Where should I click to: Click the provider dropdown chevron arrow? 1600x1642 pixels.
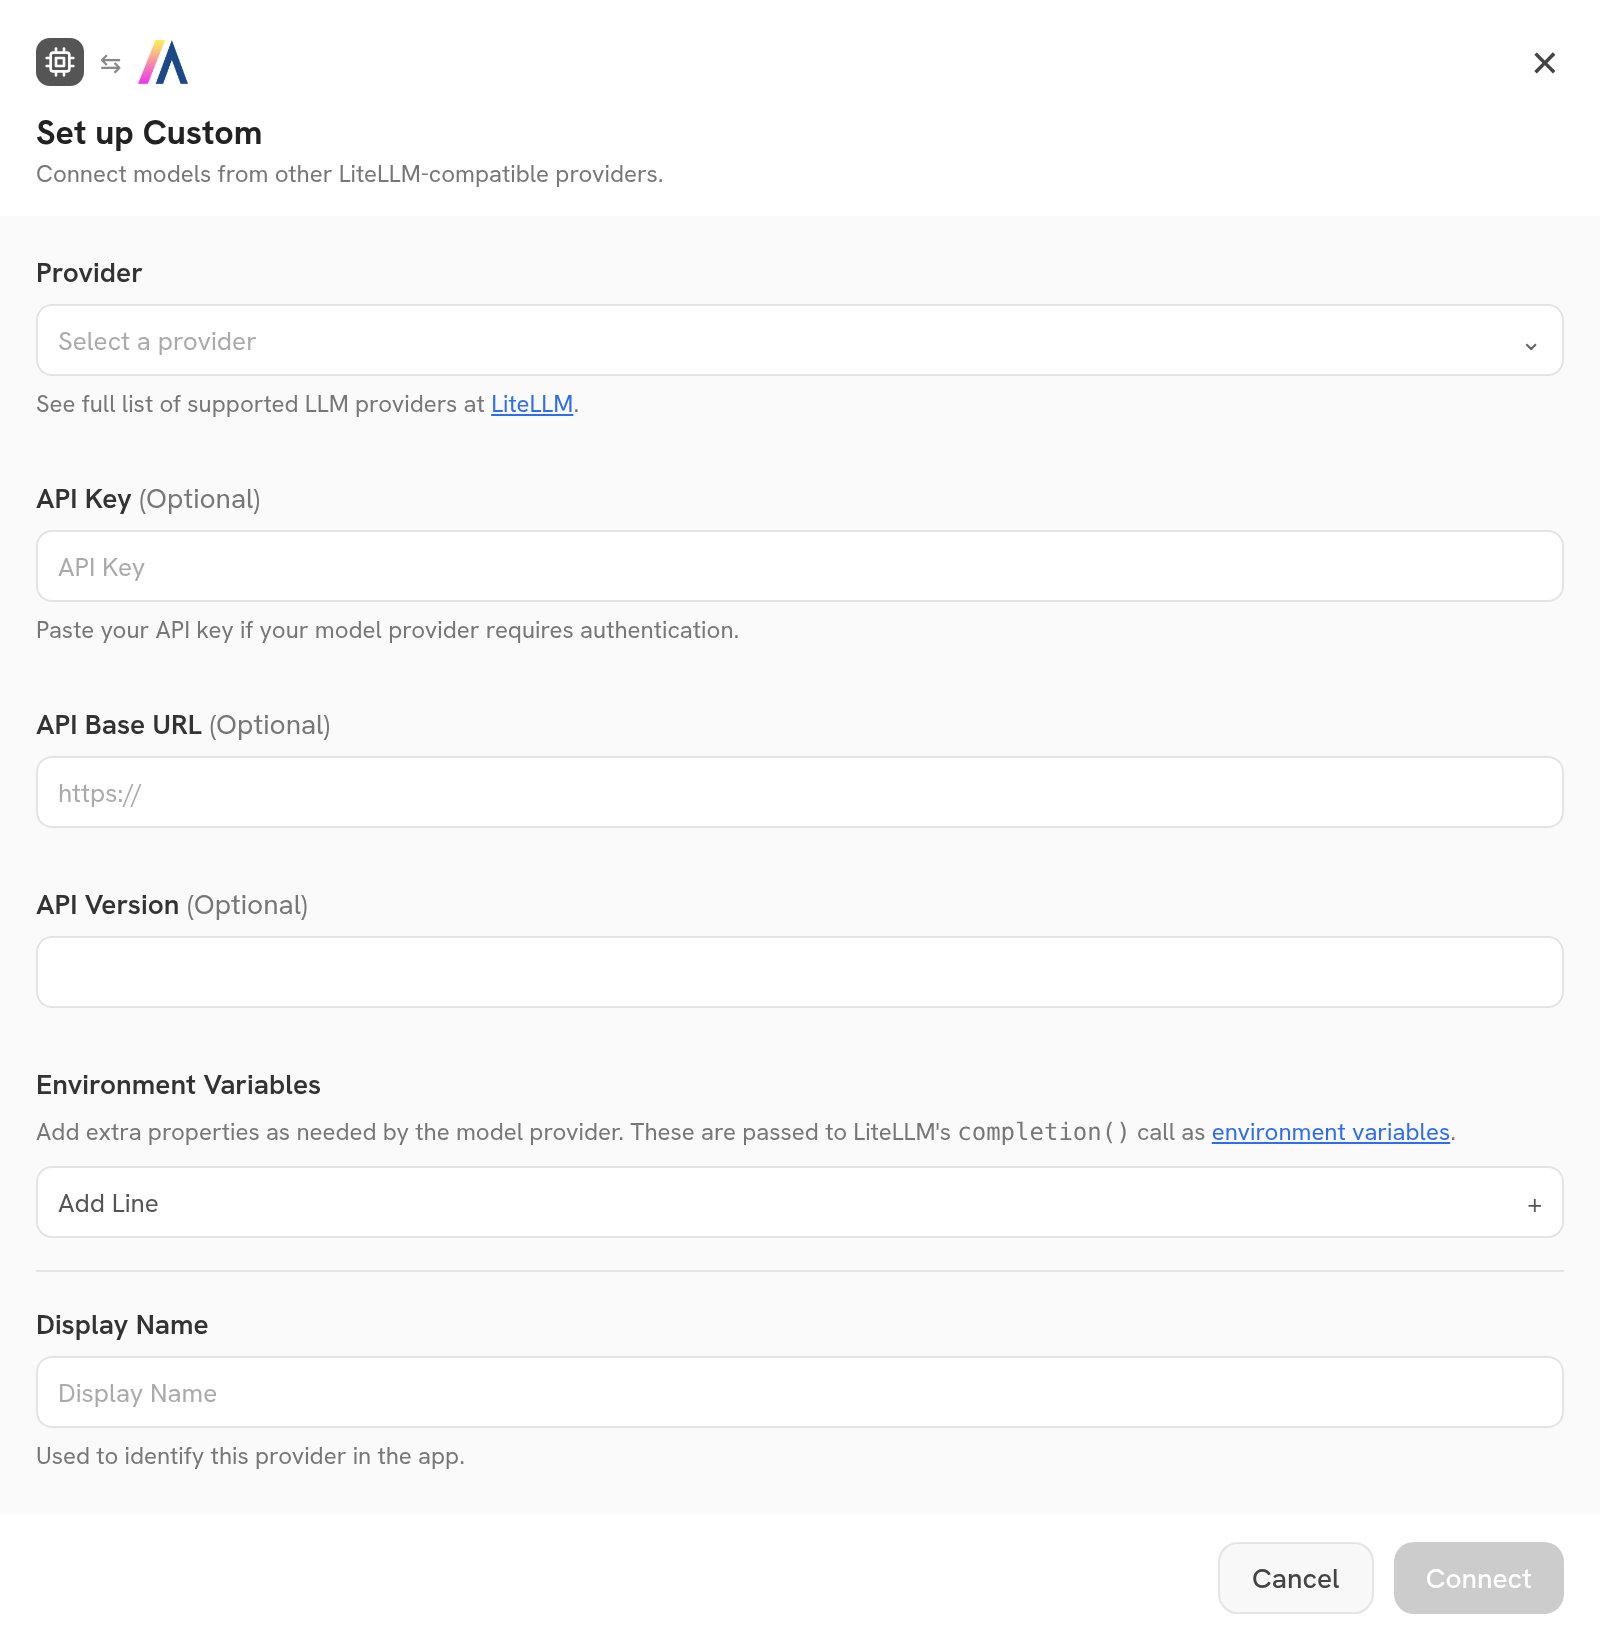pos(1530,345)
